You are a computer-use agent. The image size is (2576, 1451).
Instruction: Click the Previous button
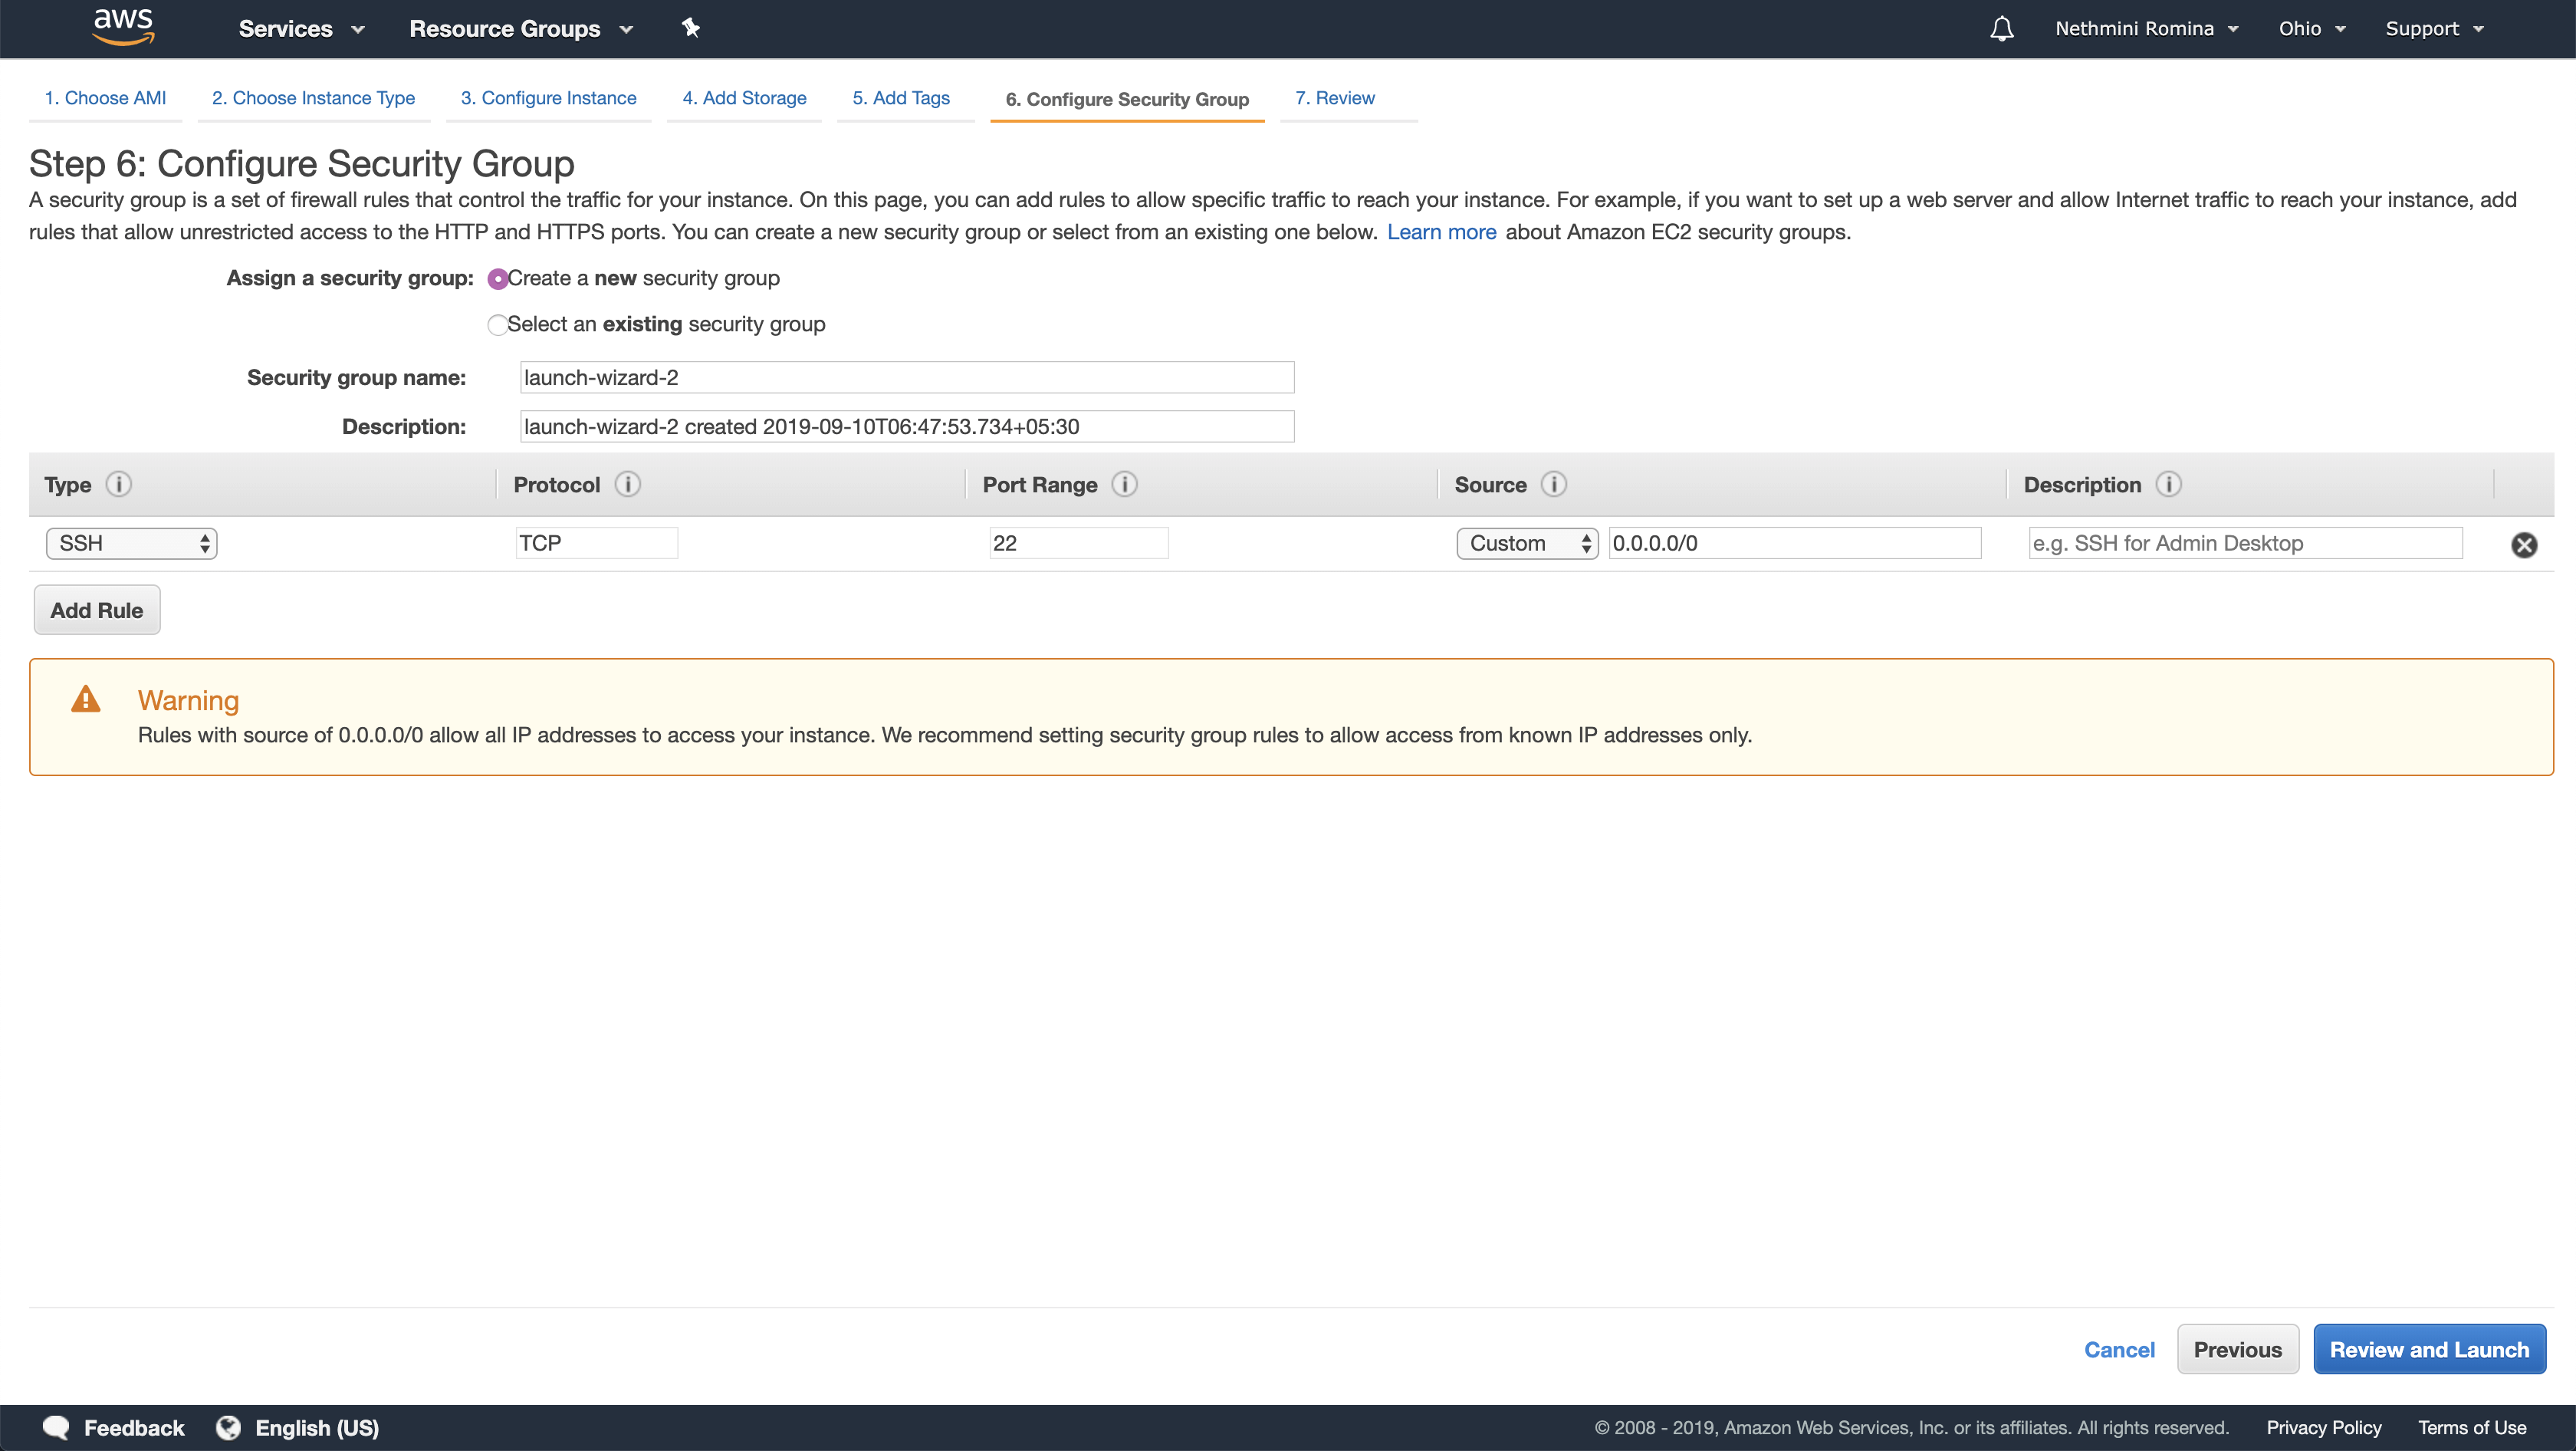2237,1349
